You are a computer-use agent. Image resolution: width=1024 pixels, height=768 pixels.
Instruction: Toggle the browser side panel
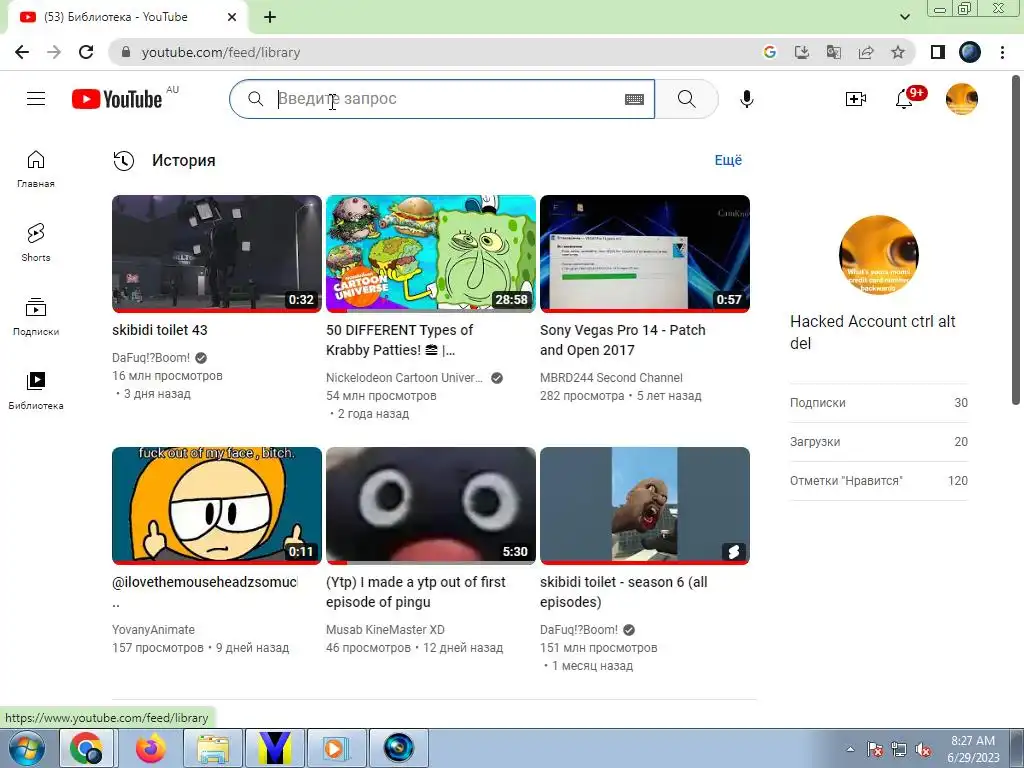pyautogui.click(x=938, y=52)
